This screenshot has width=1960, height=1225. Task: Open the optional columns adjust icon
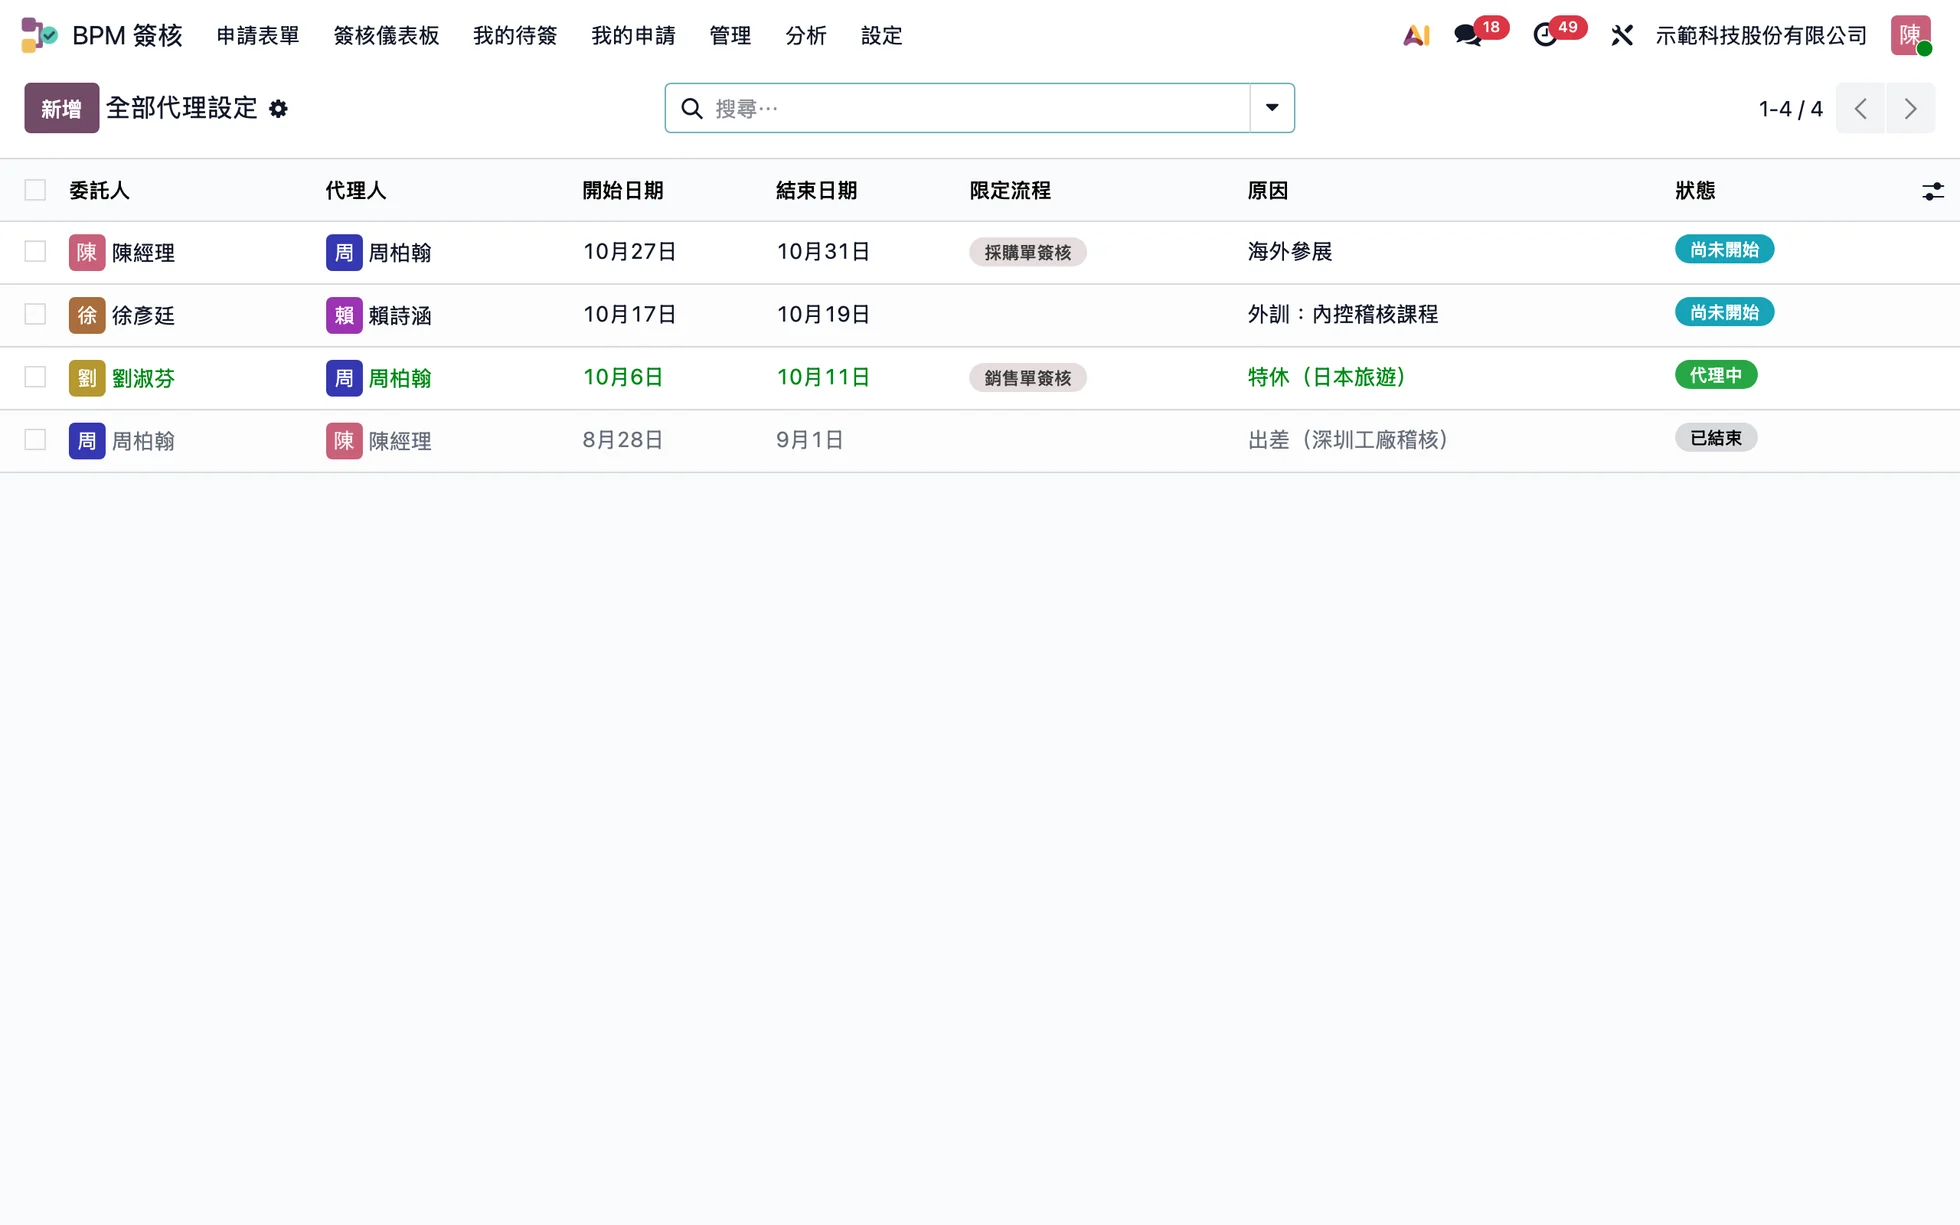click(x=1933, y=191)
